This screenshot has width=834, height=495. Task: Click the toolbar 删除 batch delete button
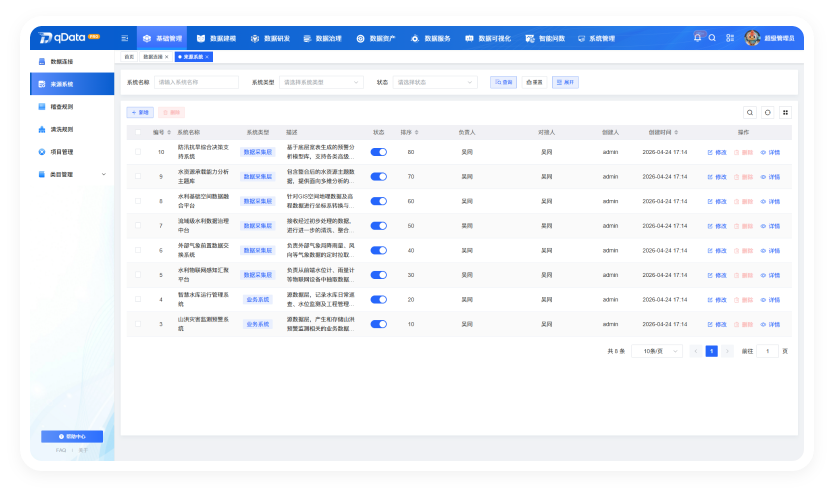171,113
